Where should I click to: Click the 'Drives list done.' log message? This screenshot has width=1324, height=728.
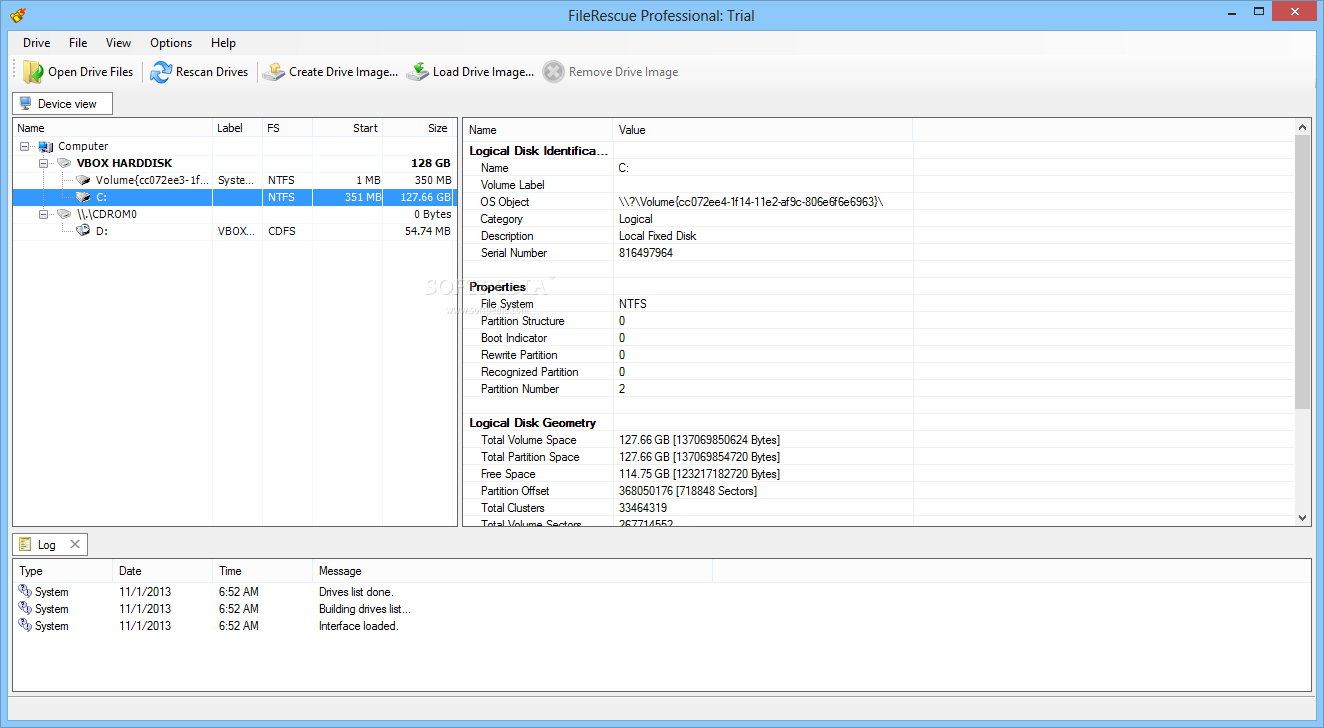click(x=356, y=592)
